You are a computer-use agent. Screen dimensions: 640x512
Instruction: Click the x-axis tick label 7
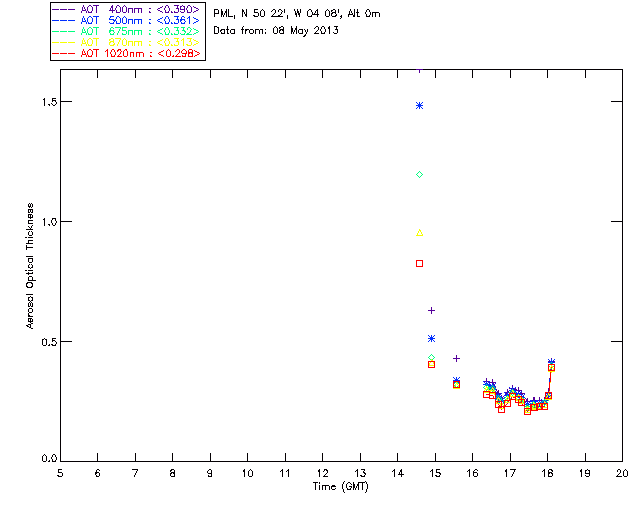coord(135,474)
